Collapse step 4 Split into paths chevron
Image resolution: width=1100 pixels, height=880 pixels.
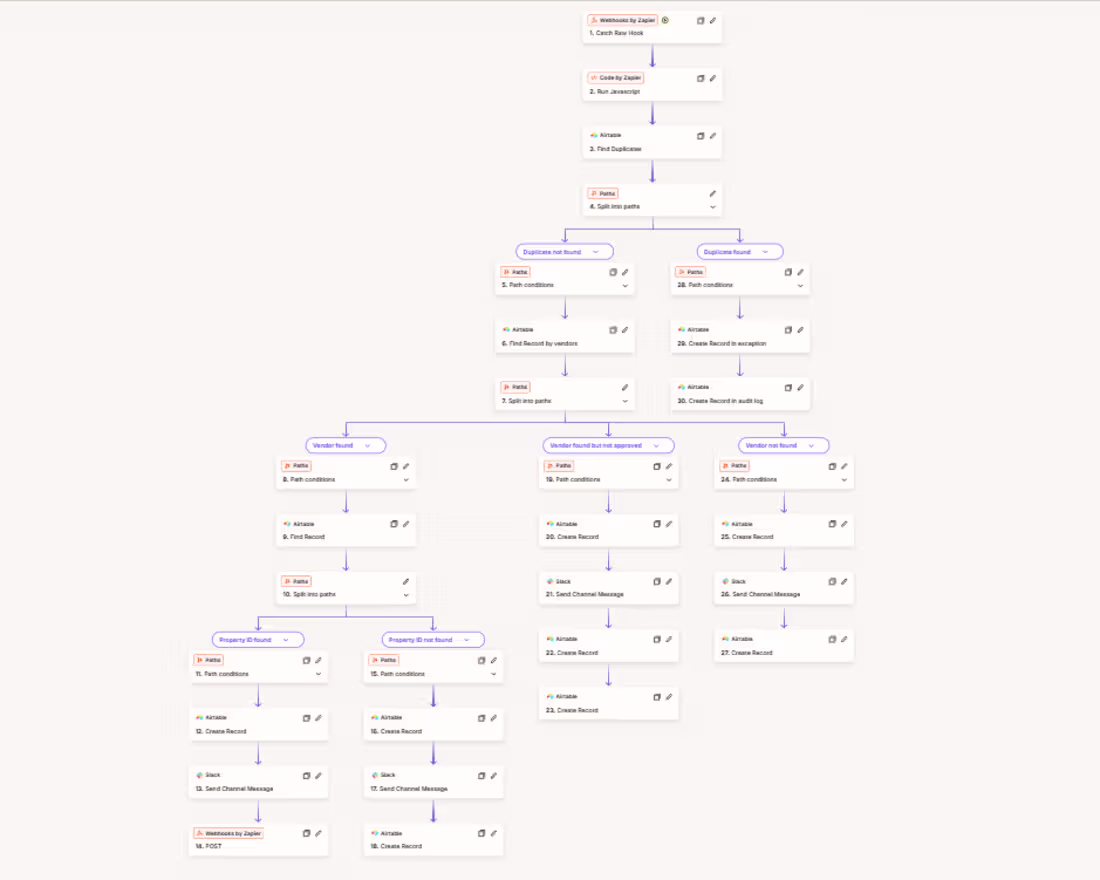click(x=713, y=207)
